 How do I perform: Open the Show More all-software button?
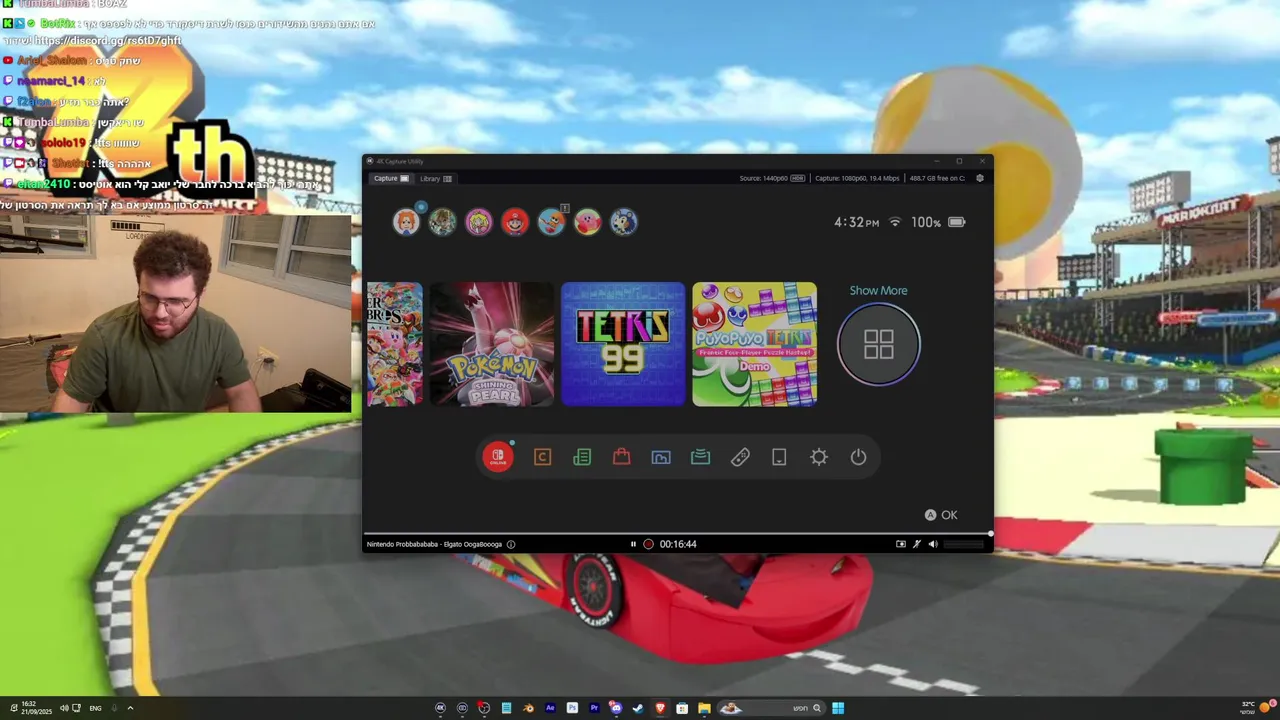(878, 344)
